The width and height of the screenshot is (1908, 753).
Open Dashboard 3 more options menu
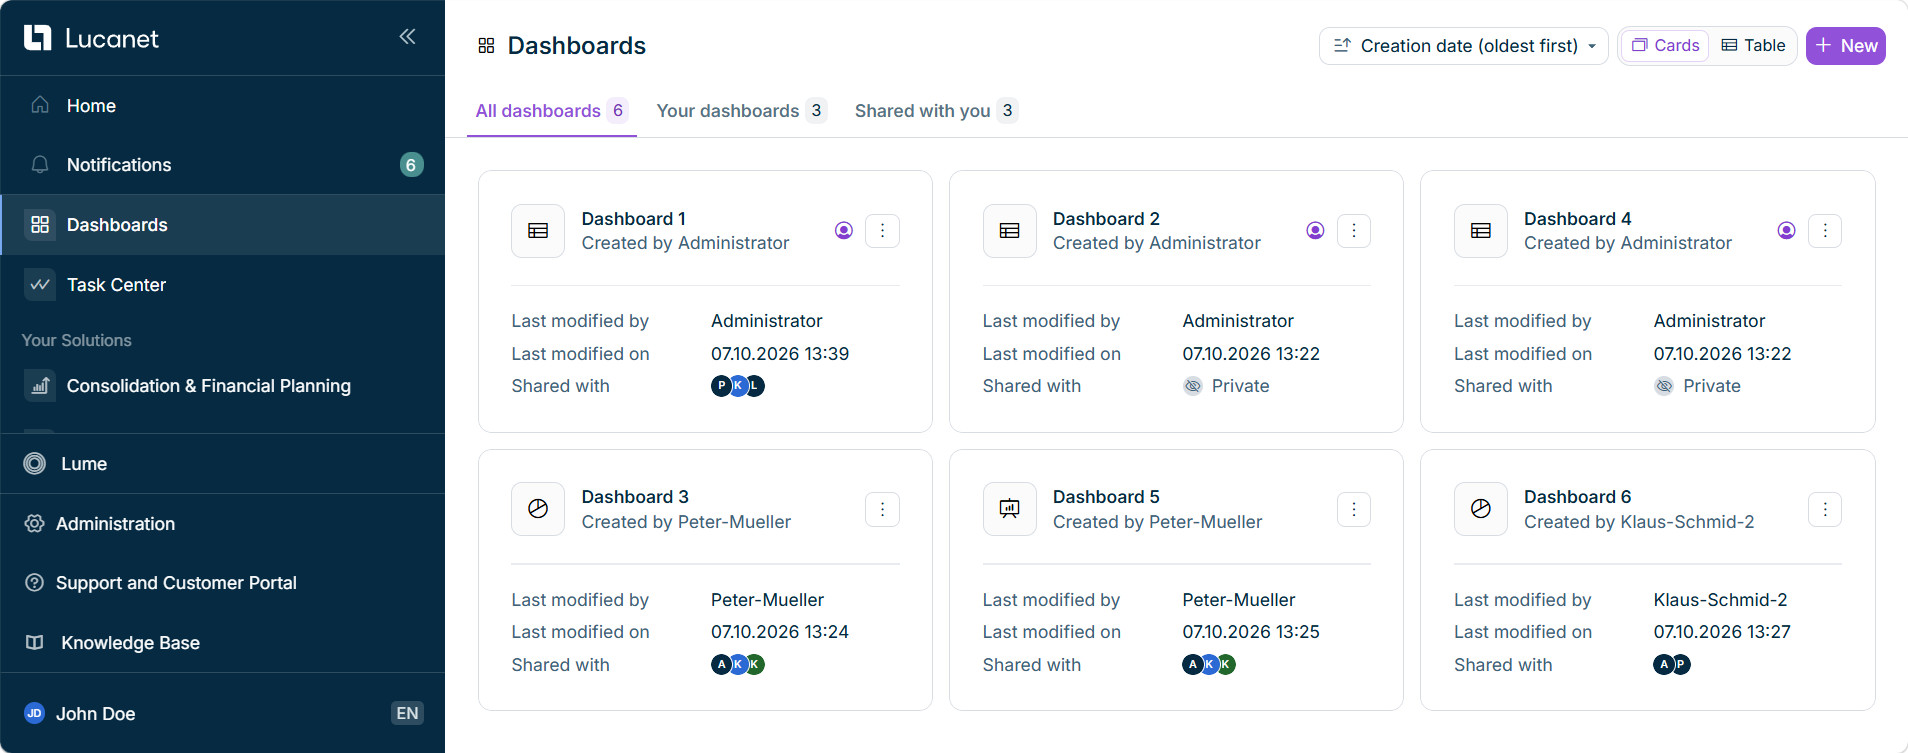pyautogui.click(x=882, y=510)
